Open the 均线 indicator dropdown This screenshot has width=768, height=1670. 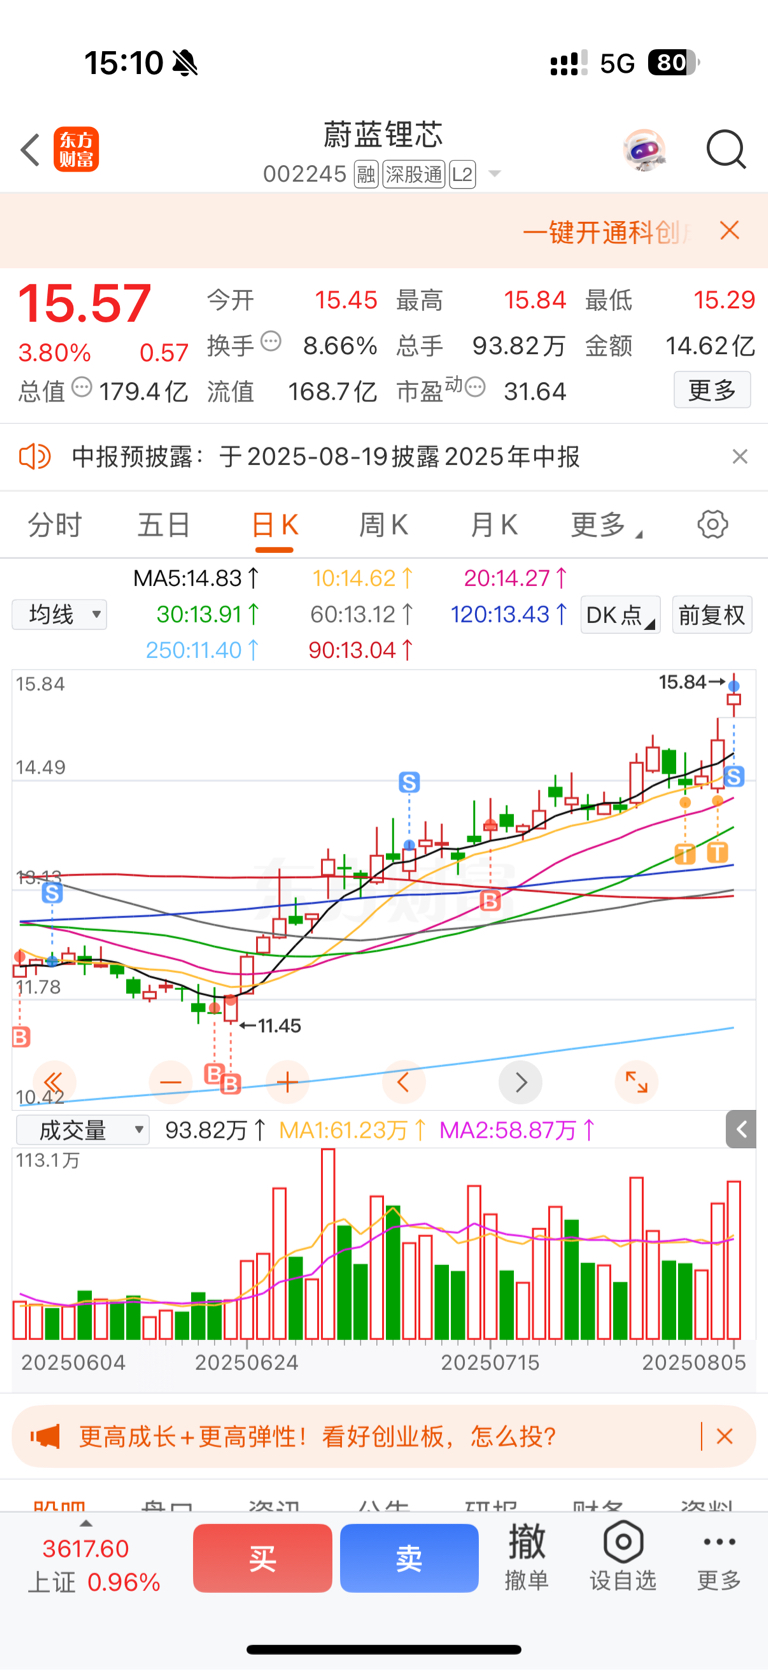pyautogui.click(x=60, y=614)
